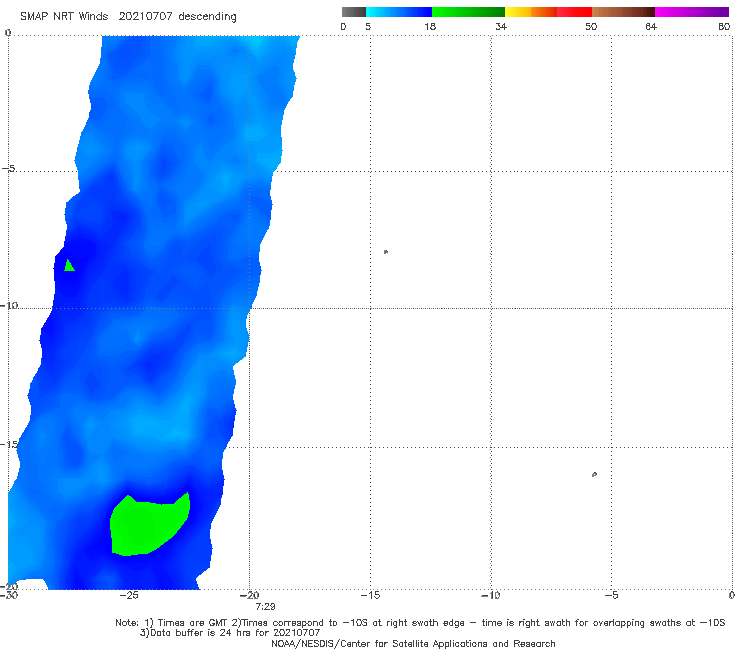This screenshot has height=650, width=740.
Task: Click the cyan-to-blue segment of the color scale
Action: (399, 12)
